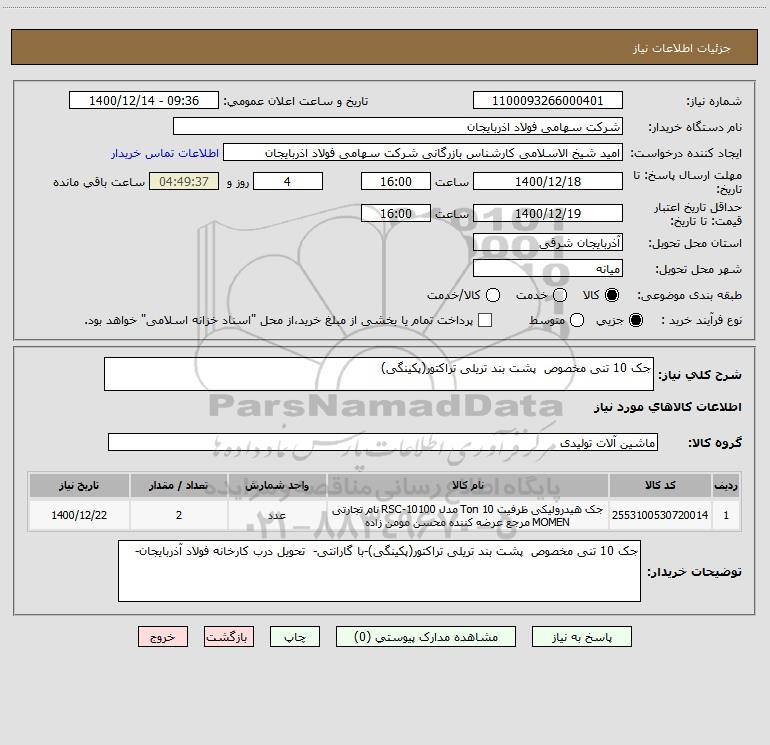This screenshot has height=745, width=770.
Task: Click the page header جزئیات اطلاعات نیاز
Action: click(x=681, y=48)
